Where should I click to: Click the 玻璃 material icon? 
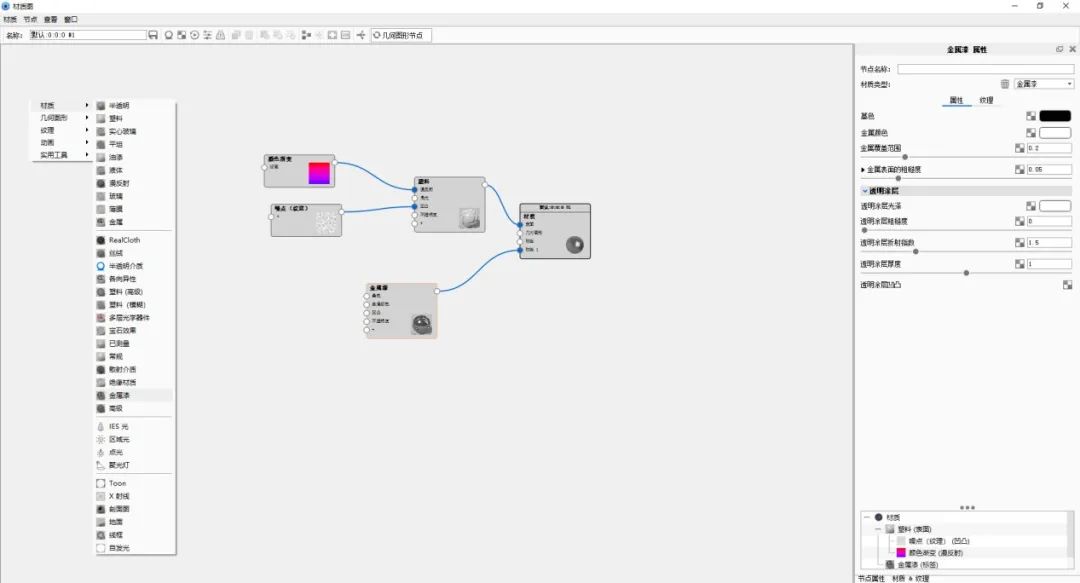coord(101,196)
